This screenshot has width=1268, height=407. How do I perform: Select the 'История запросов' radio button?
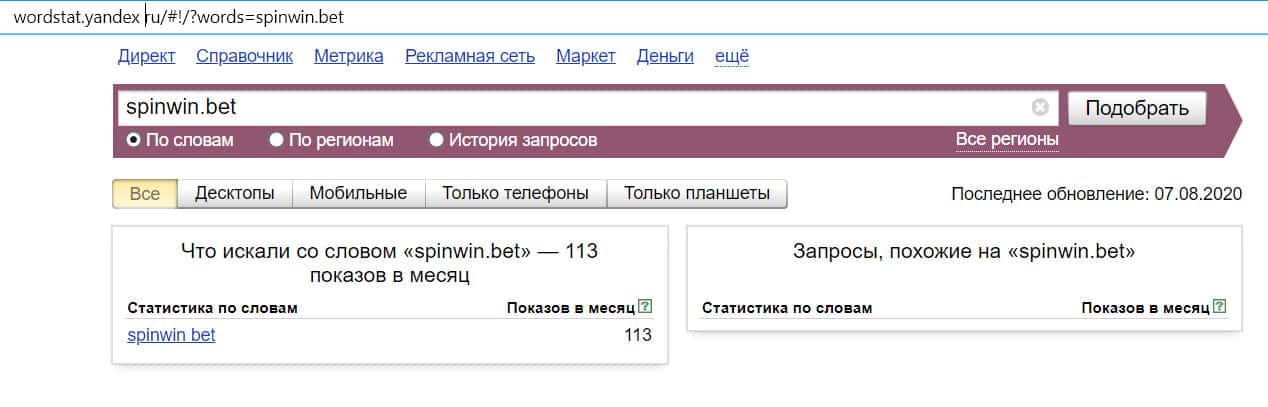[436, 140]
